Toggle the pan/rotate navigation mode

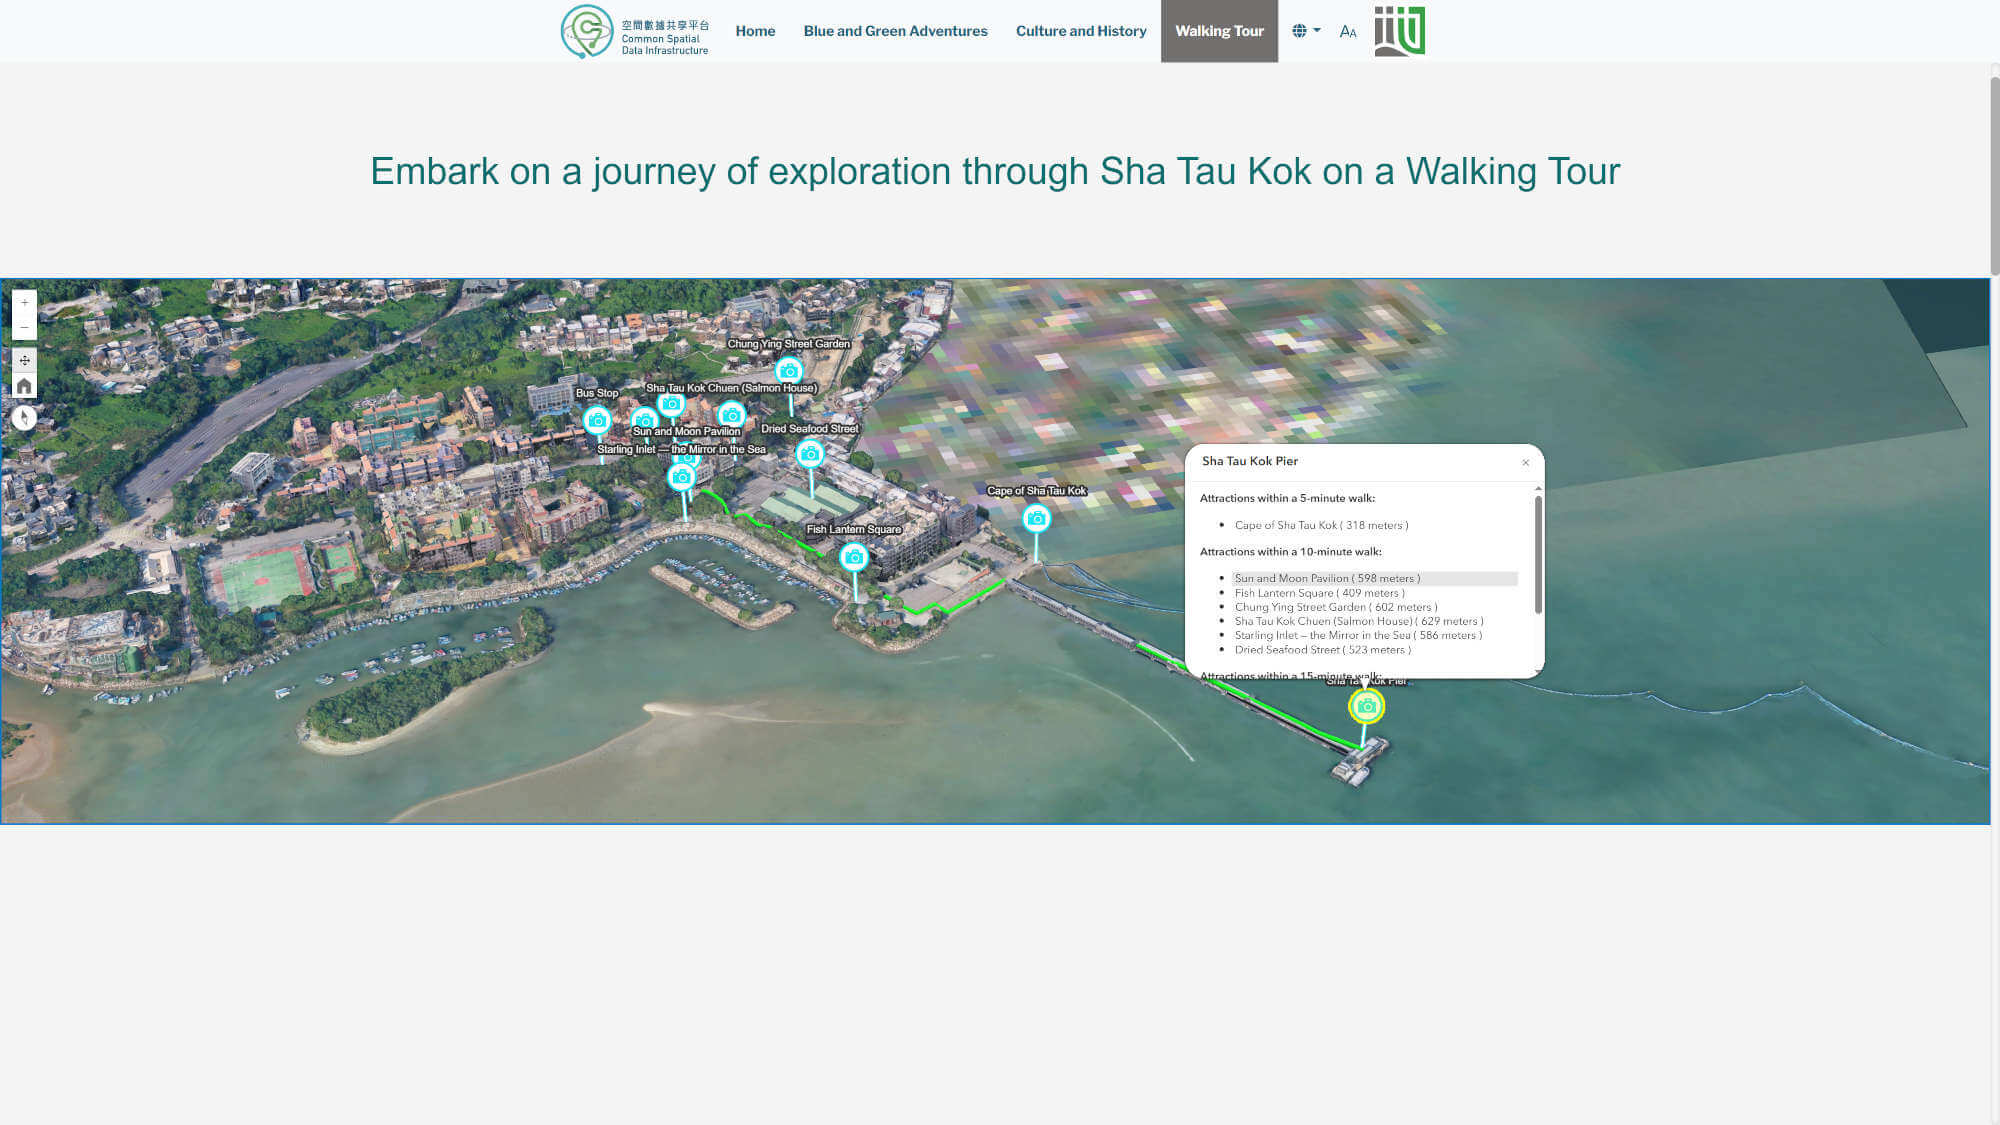tap(24, 360)
